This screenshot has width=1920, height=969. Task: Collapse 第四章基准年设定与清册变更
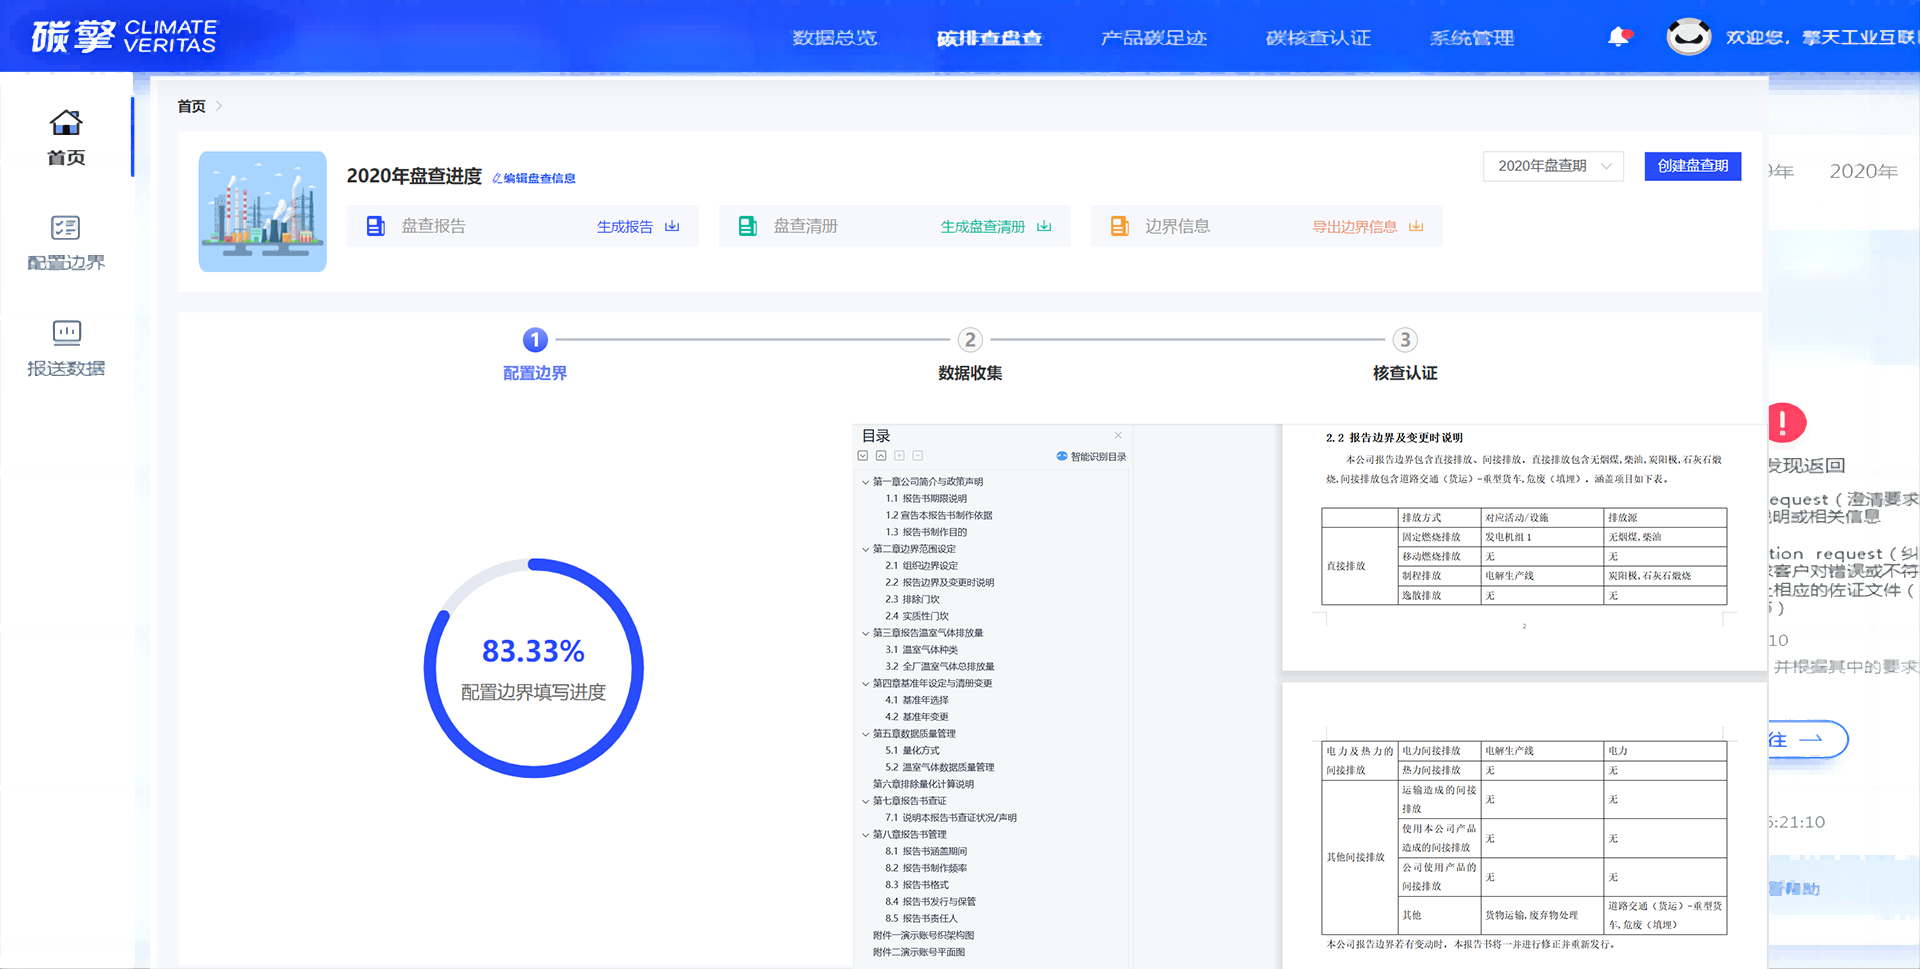tap(866, 683)
